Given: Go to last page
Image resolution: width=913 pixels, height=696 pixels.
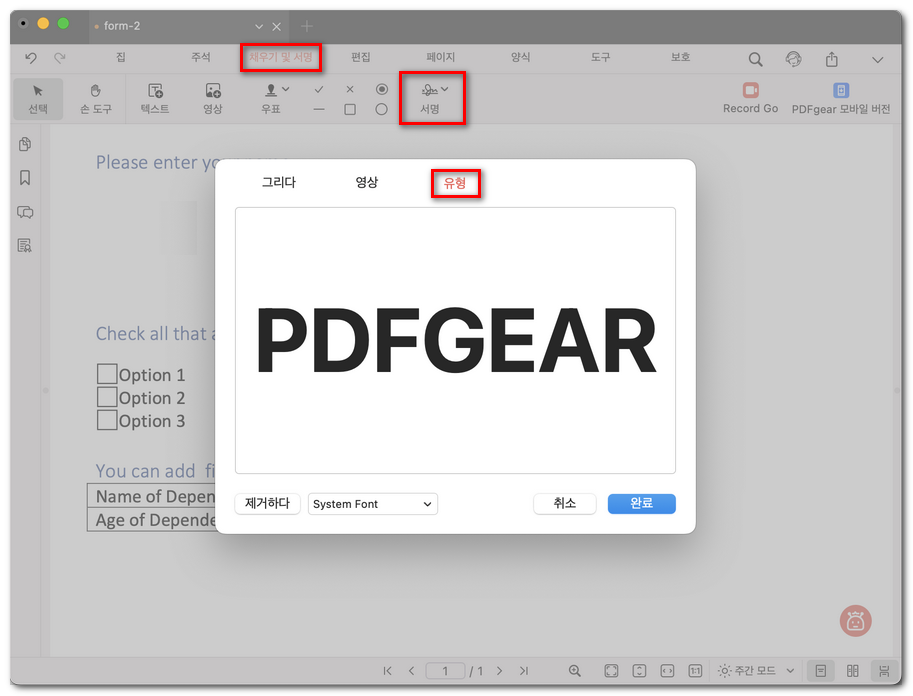Looking at the screenshot, I should coord(524,671).
